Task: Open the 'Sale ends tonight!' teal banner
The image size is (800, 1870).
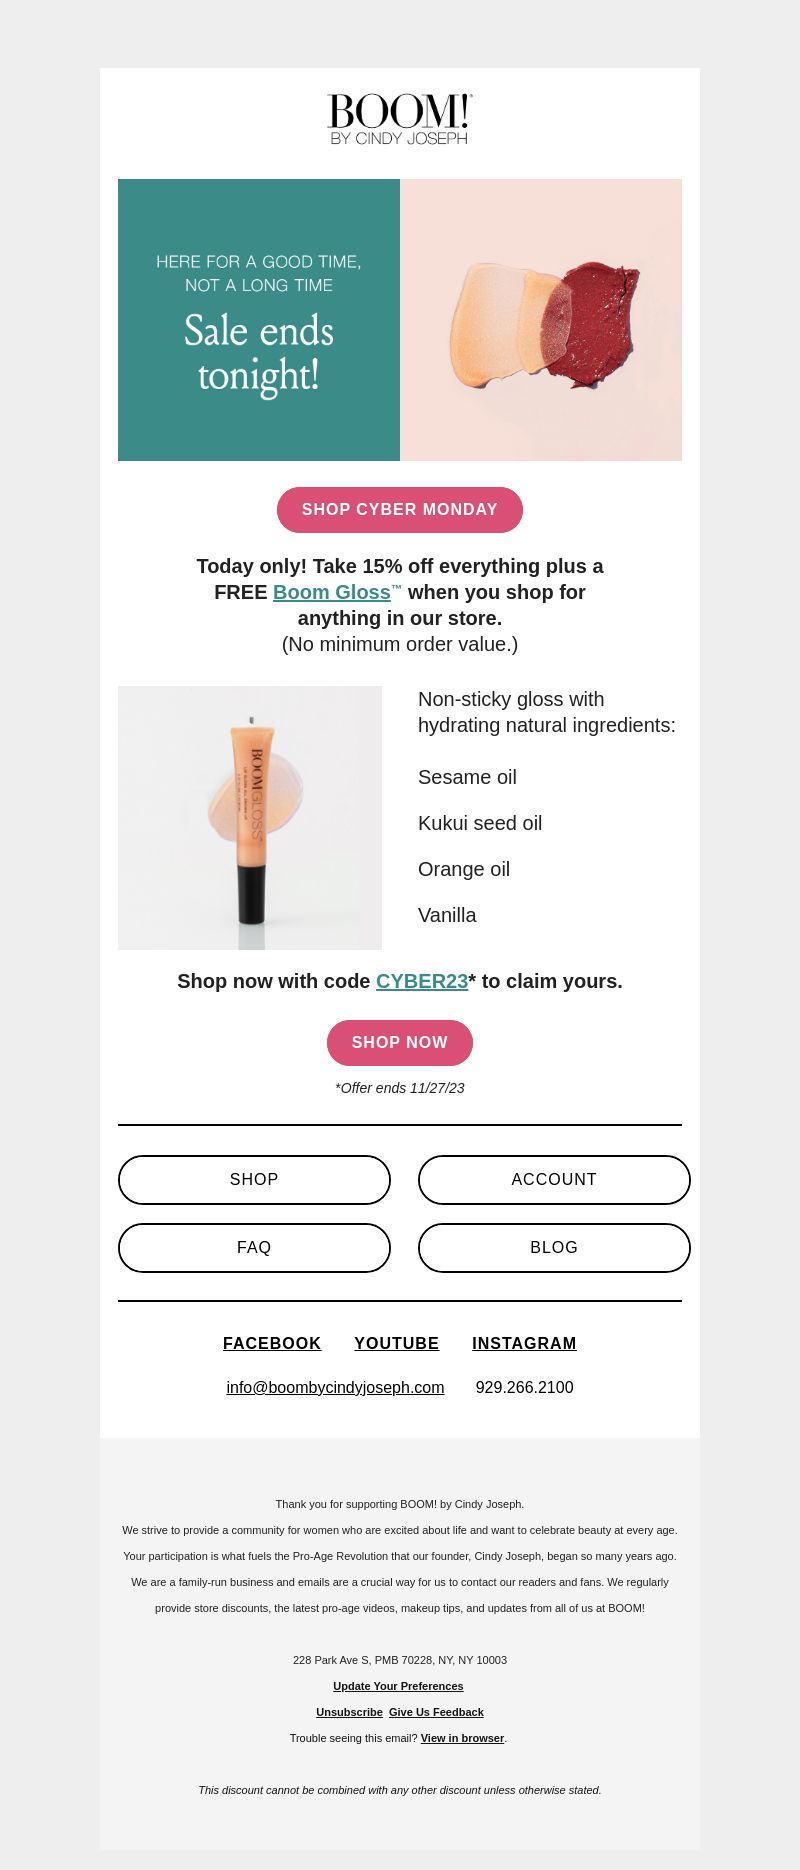Action: point(259,320)
